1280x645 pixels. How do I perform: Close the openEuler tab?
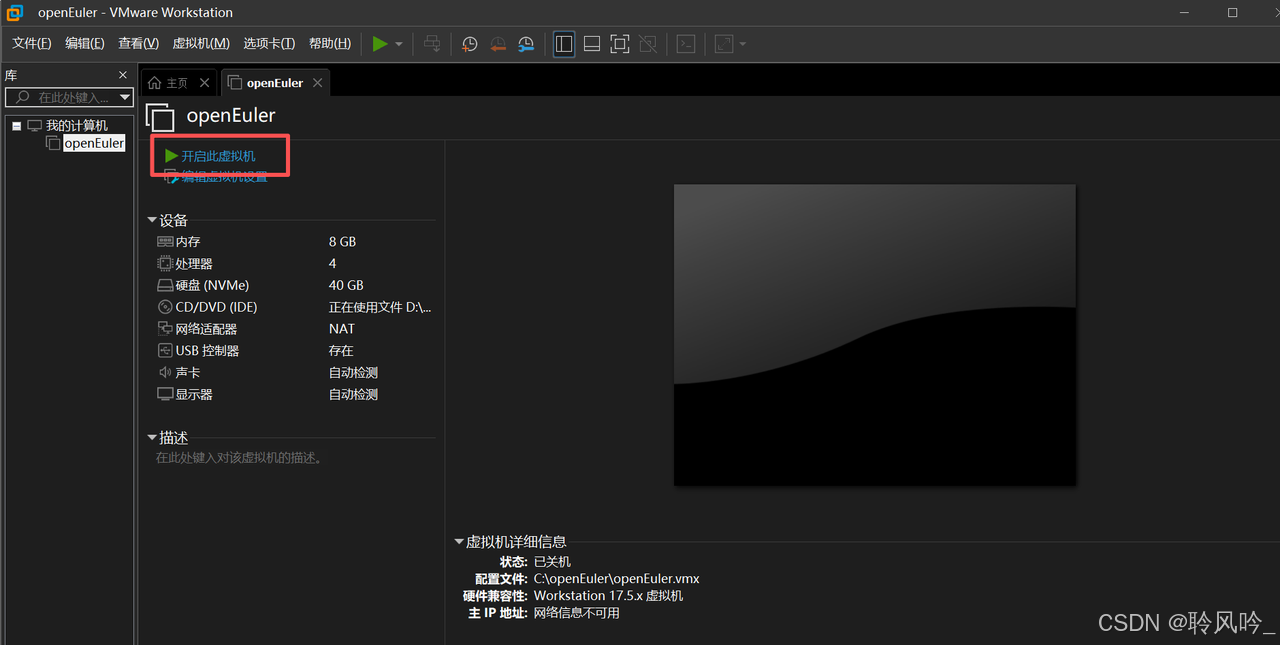pyautogui.click(x=318, y=83)
